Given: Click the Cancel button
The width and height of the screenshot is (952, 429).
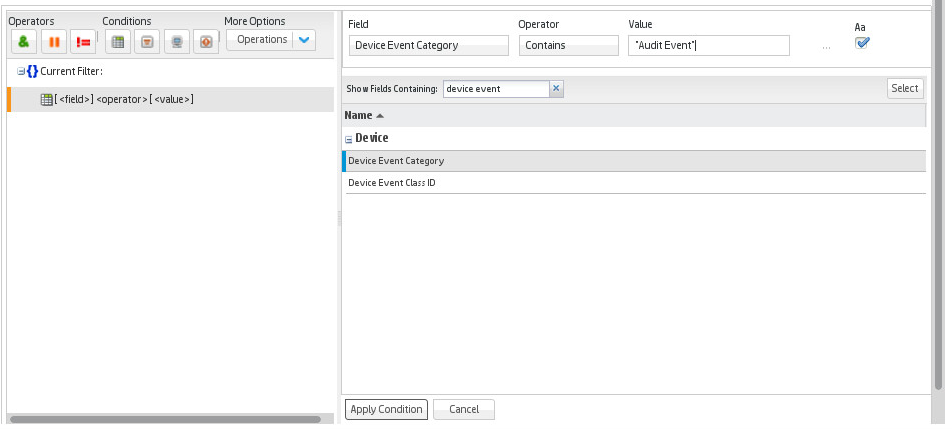Looking at the screenshot, I should point(464,410).
